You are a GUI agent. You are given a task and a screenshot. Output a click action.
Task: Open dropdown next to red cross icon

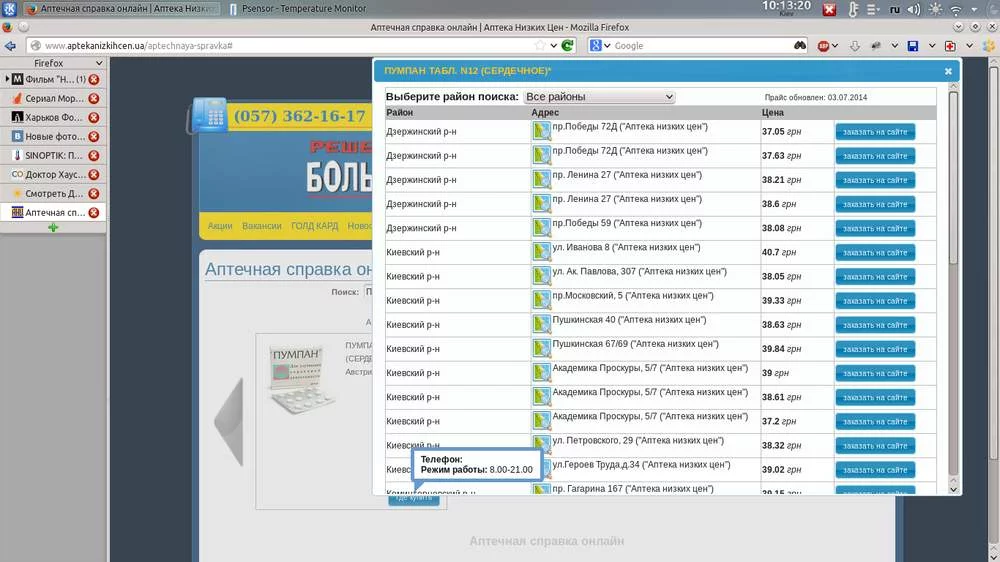coord(969,46)
